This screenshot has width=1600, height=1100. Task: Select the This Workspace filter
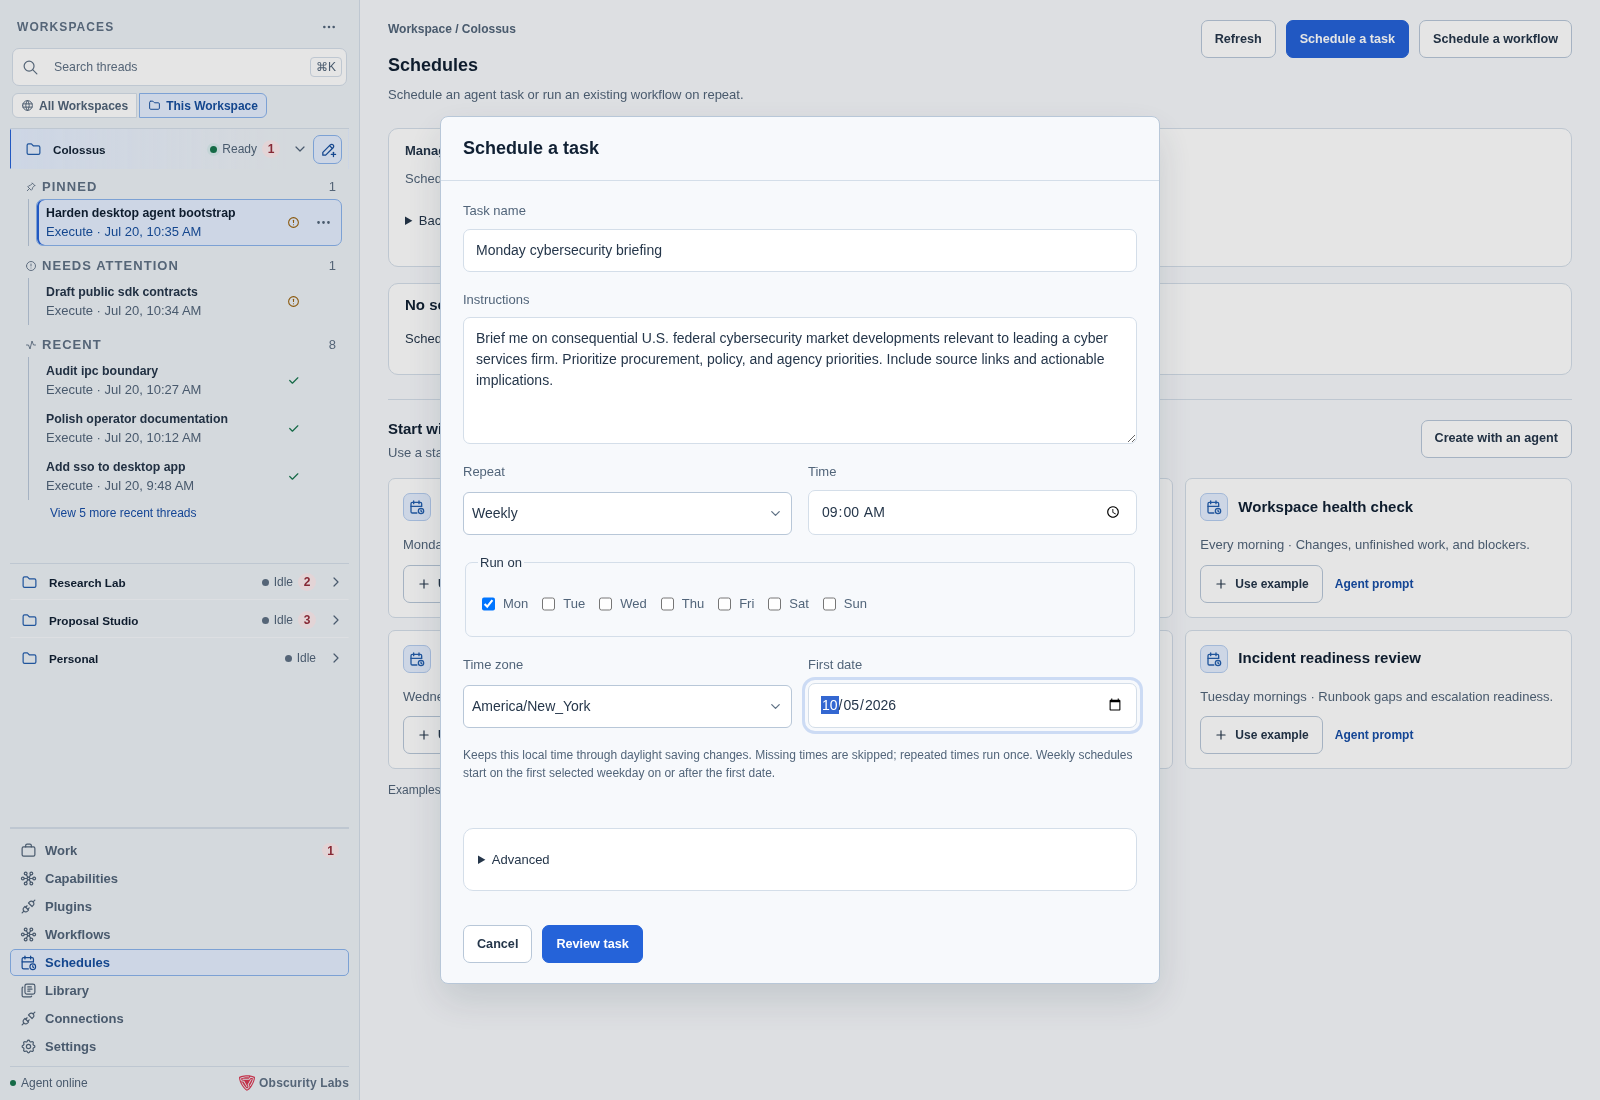[203, 106]
